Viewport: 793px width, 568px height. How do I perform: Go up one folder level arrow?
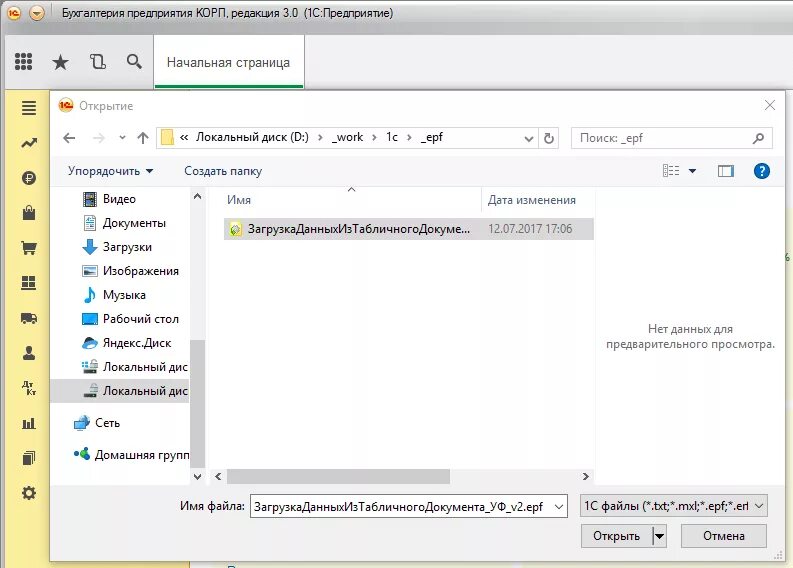coord(143,138)
